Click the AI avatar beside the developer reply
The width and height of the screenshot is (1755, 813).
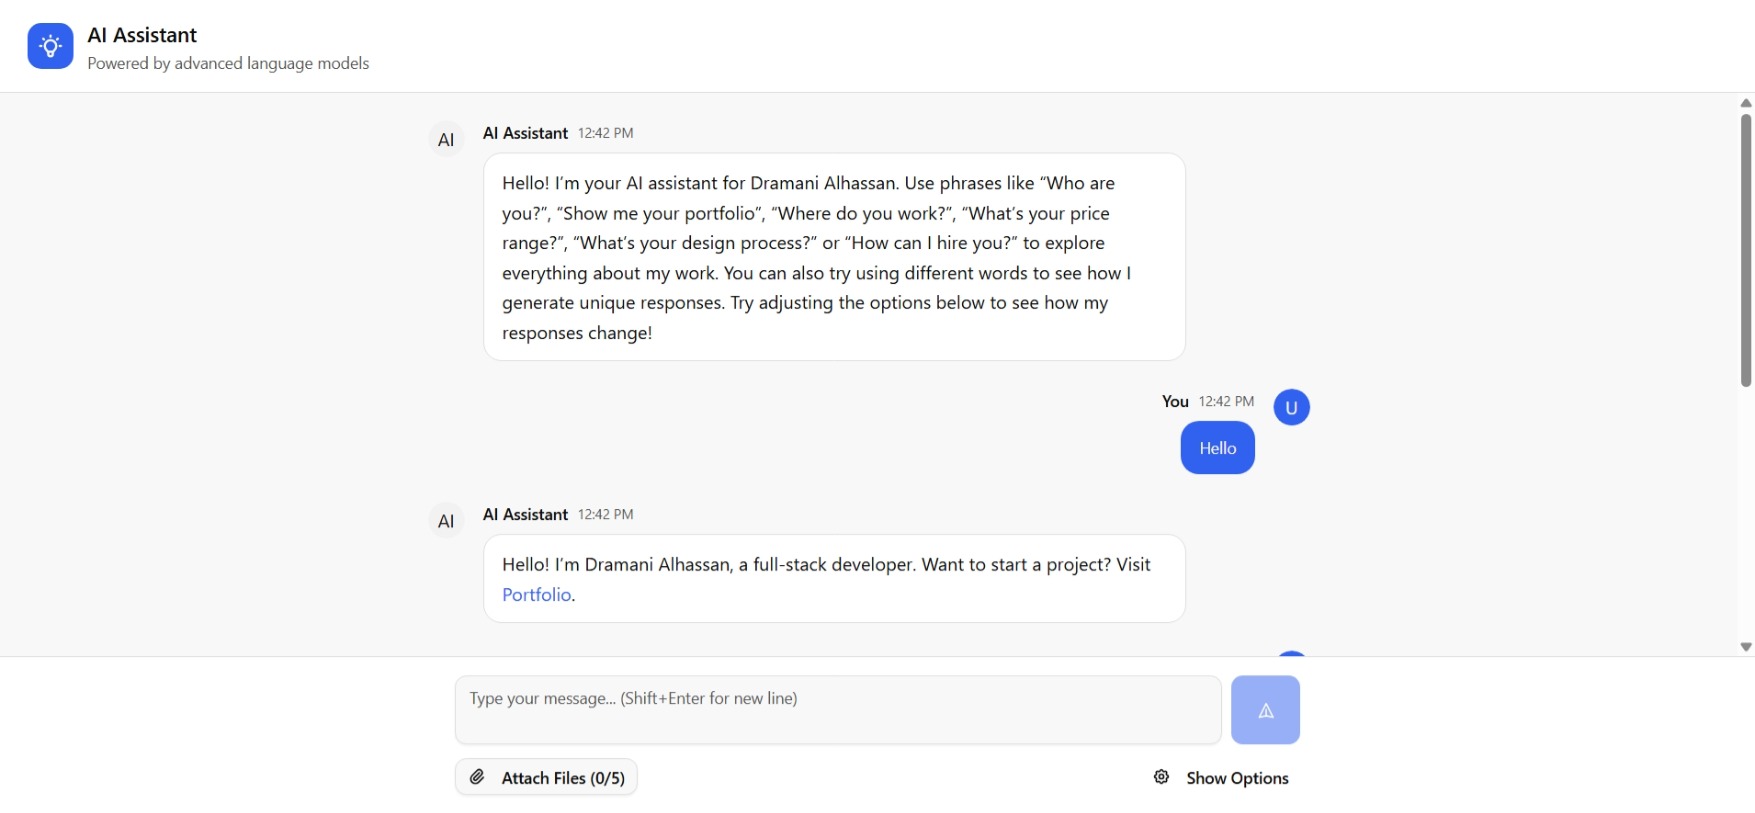point(446,521)
